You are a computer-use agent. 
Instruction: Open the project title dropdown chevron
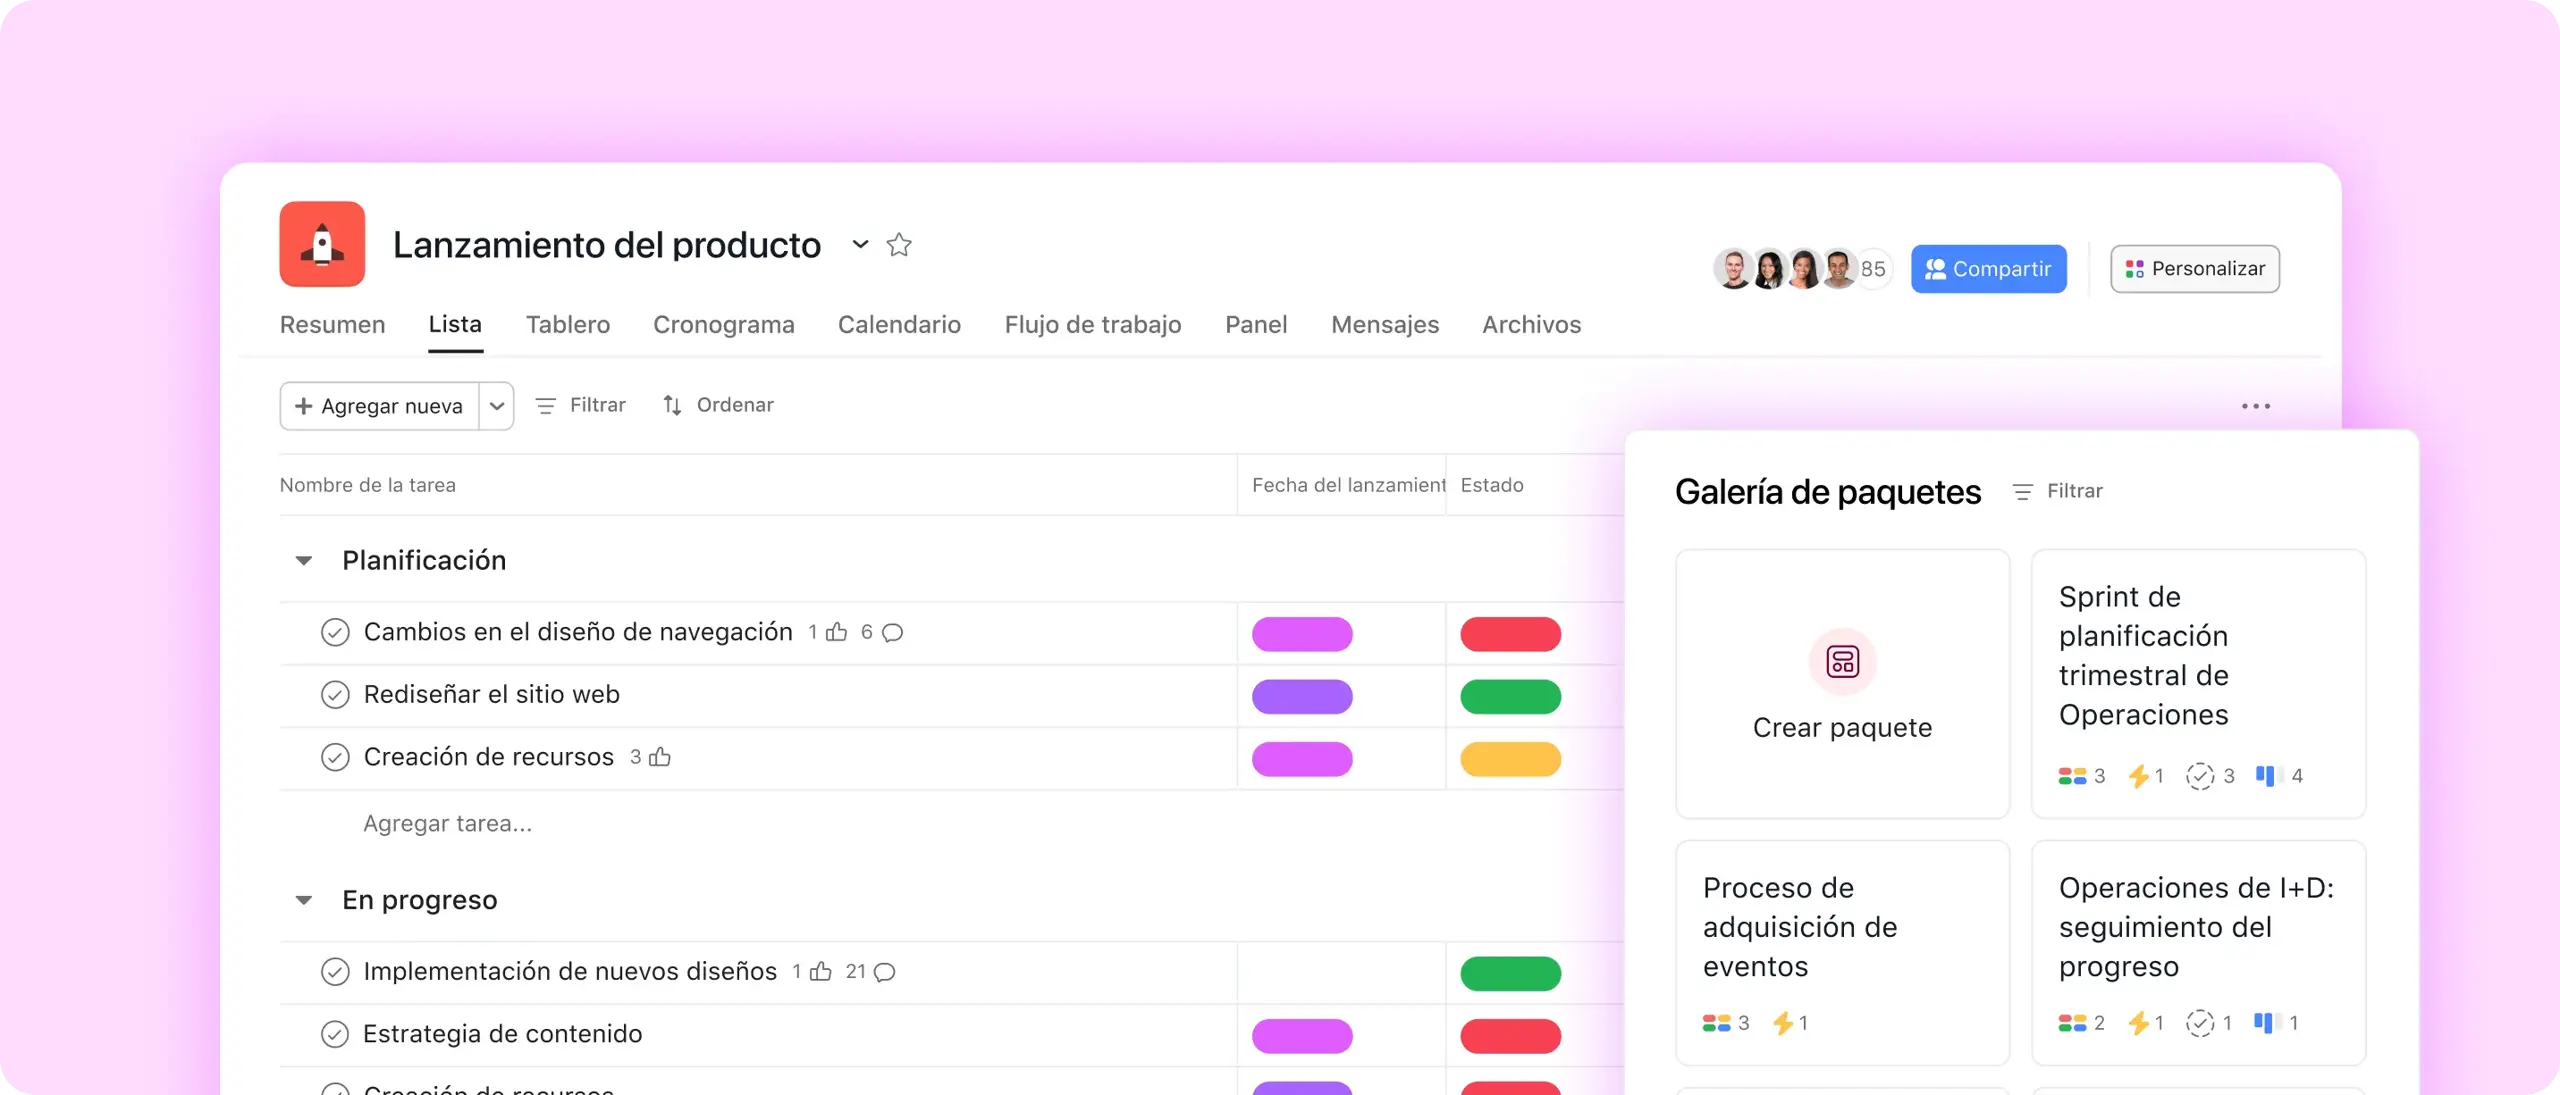(x=860, y=245)
